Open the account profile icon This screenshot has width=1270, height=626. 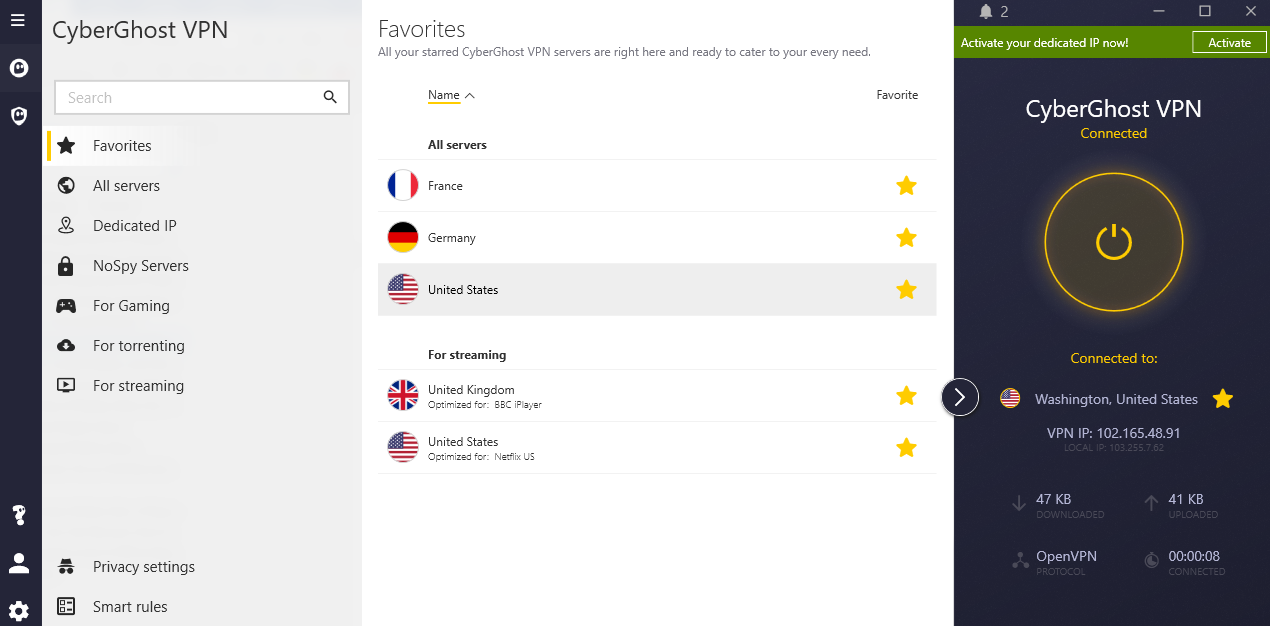pos(18,563)
